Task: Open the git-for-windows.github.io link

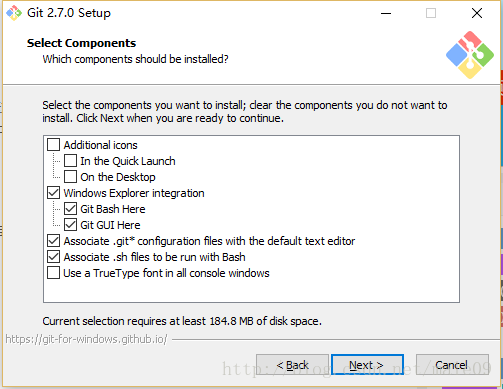Action: click(x=86, y=339)
